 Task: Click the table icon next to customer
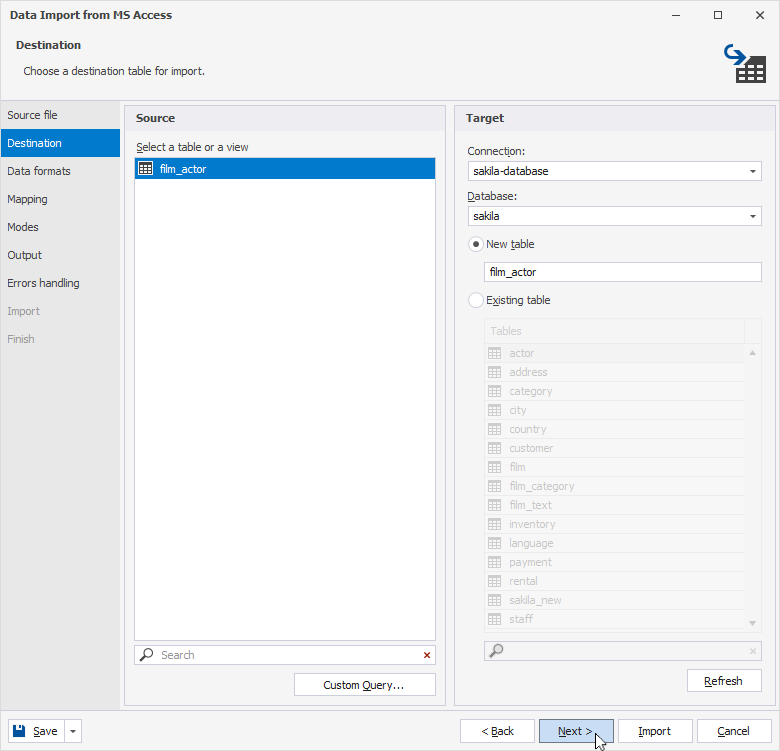tap(494, 448)
